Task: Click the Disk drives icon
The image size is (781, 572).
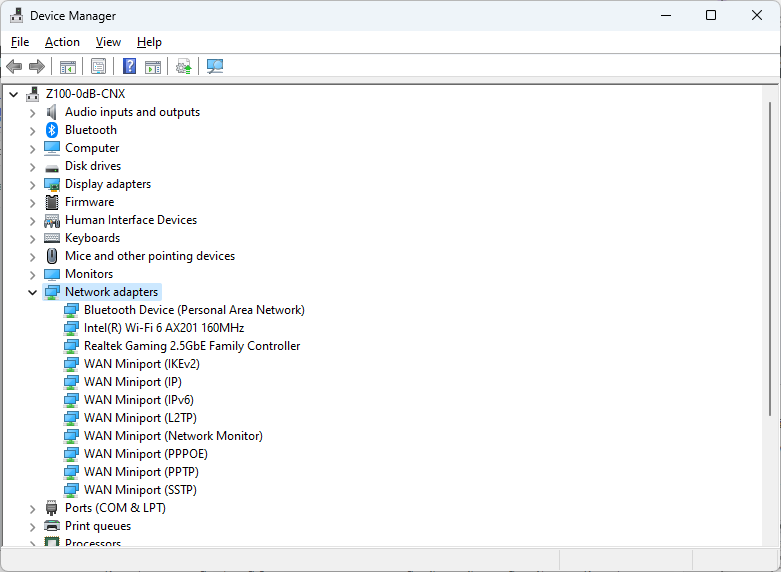Action: point(52,167)
